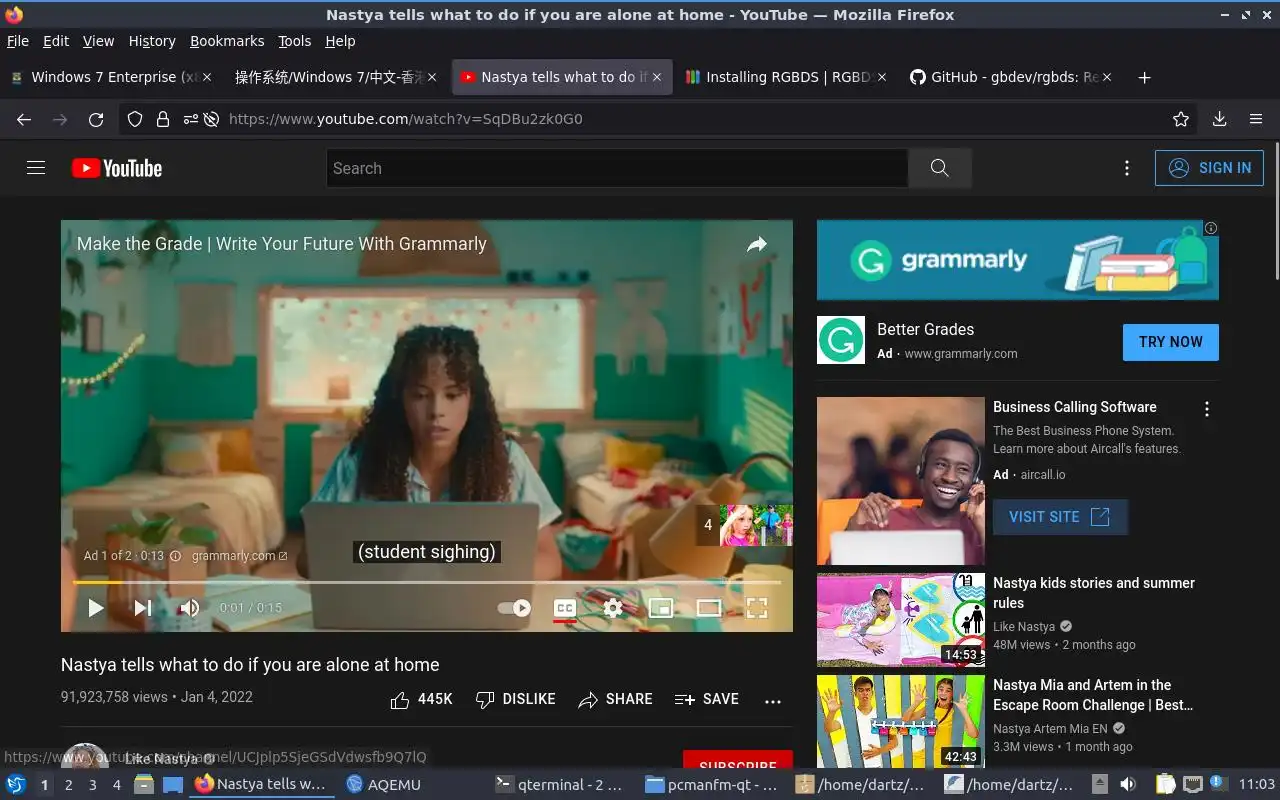Click the VISIT SITE button
This screenshot has height=800, width=1280.
(1060, 517)
